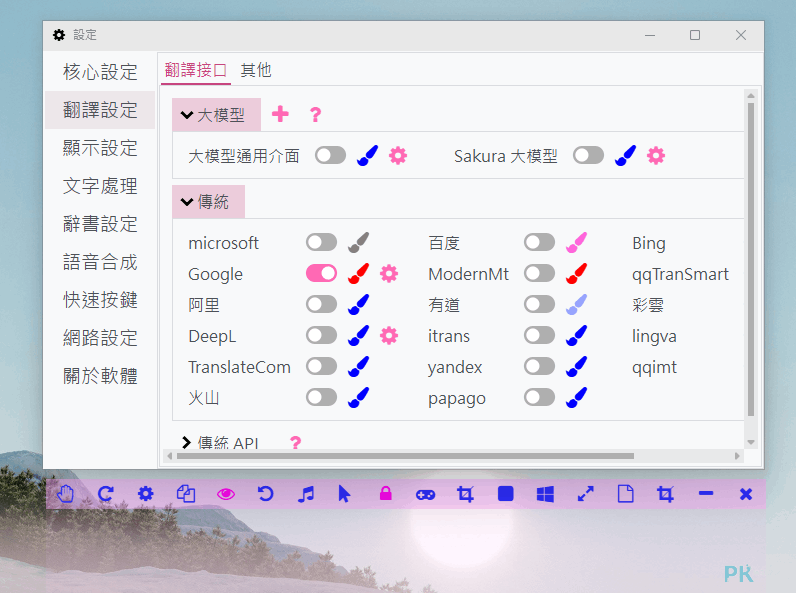Maximize the 設定 window
Image resolution: width=796 pixels, height=593 pixels.
(x=695, y=35)
